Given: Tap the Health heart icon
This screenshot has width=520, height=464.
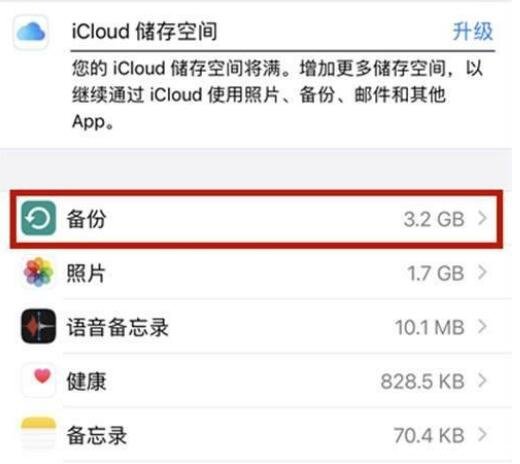Looking at the screenshot, I should [38, 380].
